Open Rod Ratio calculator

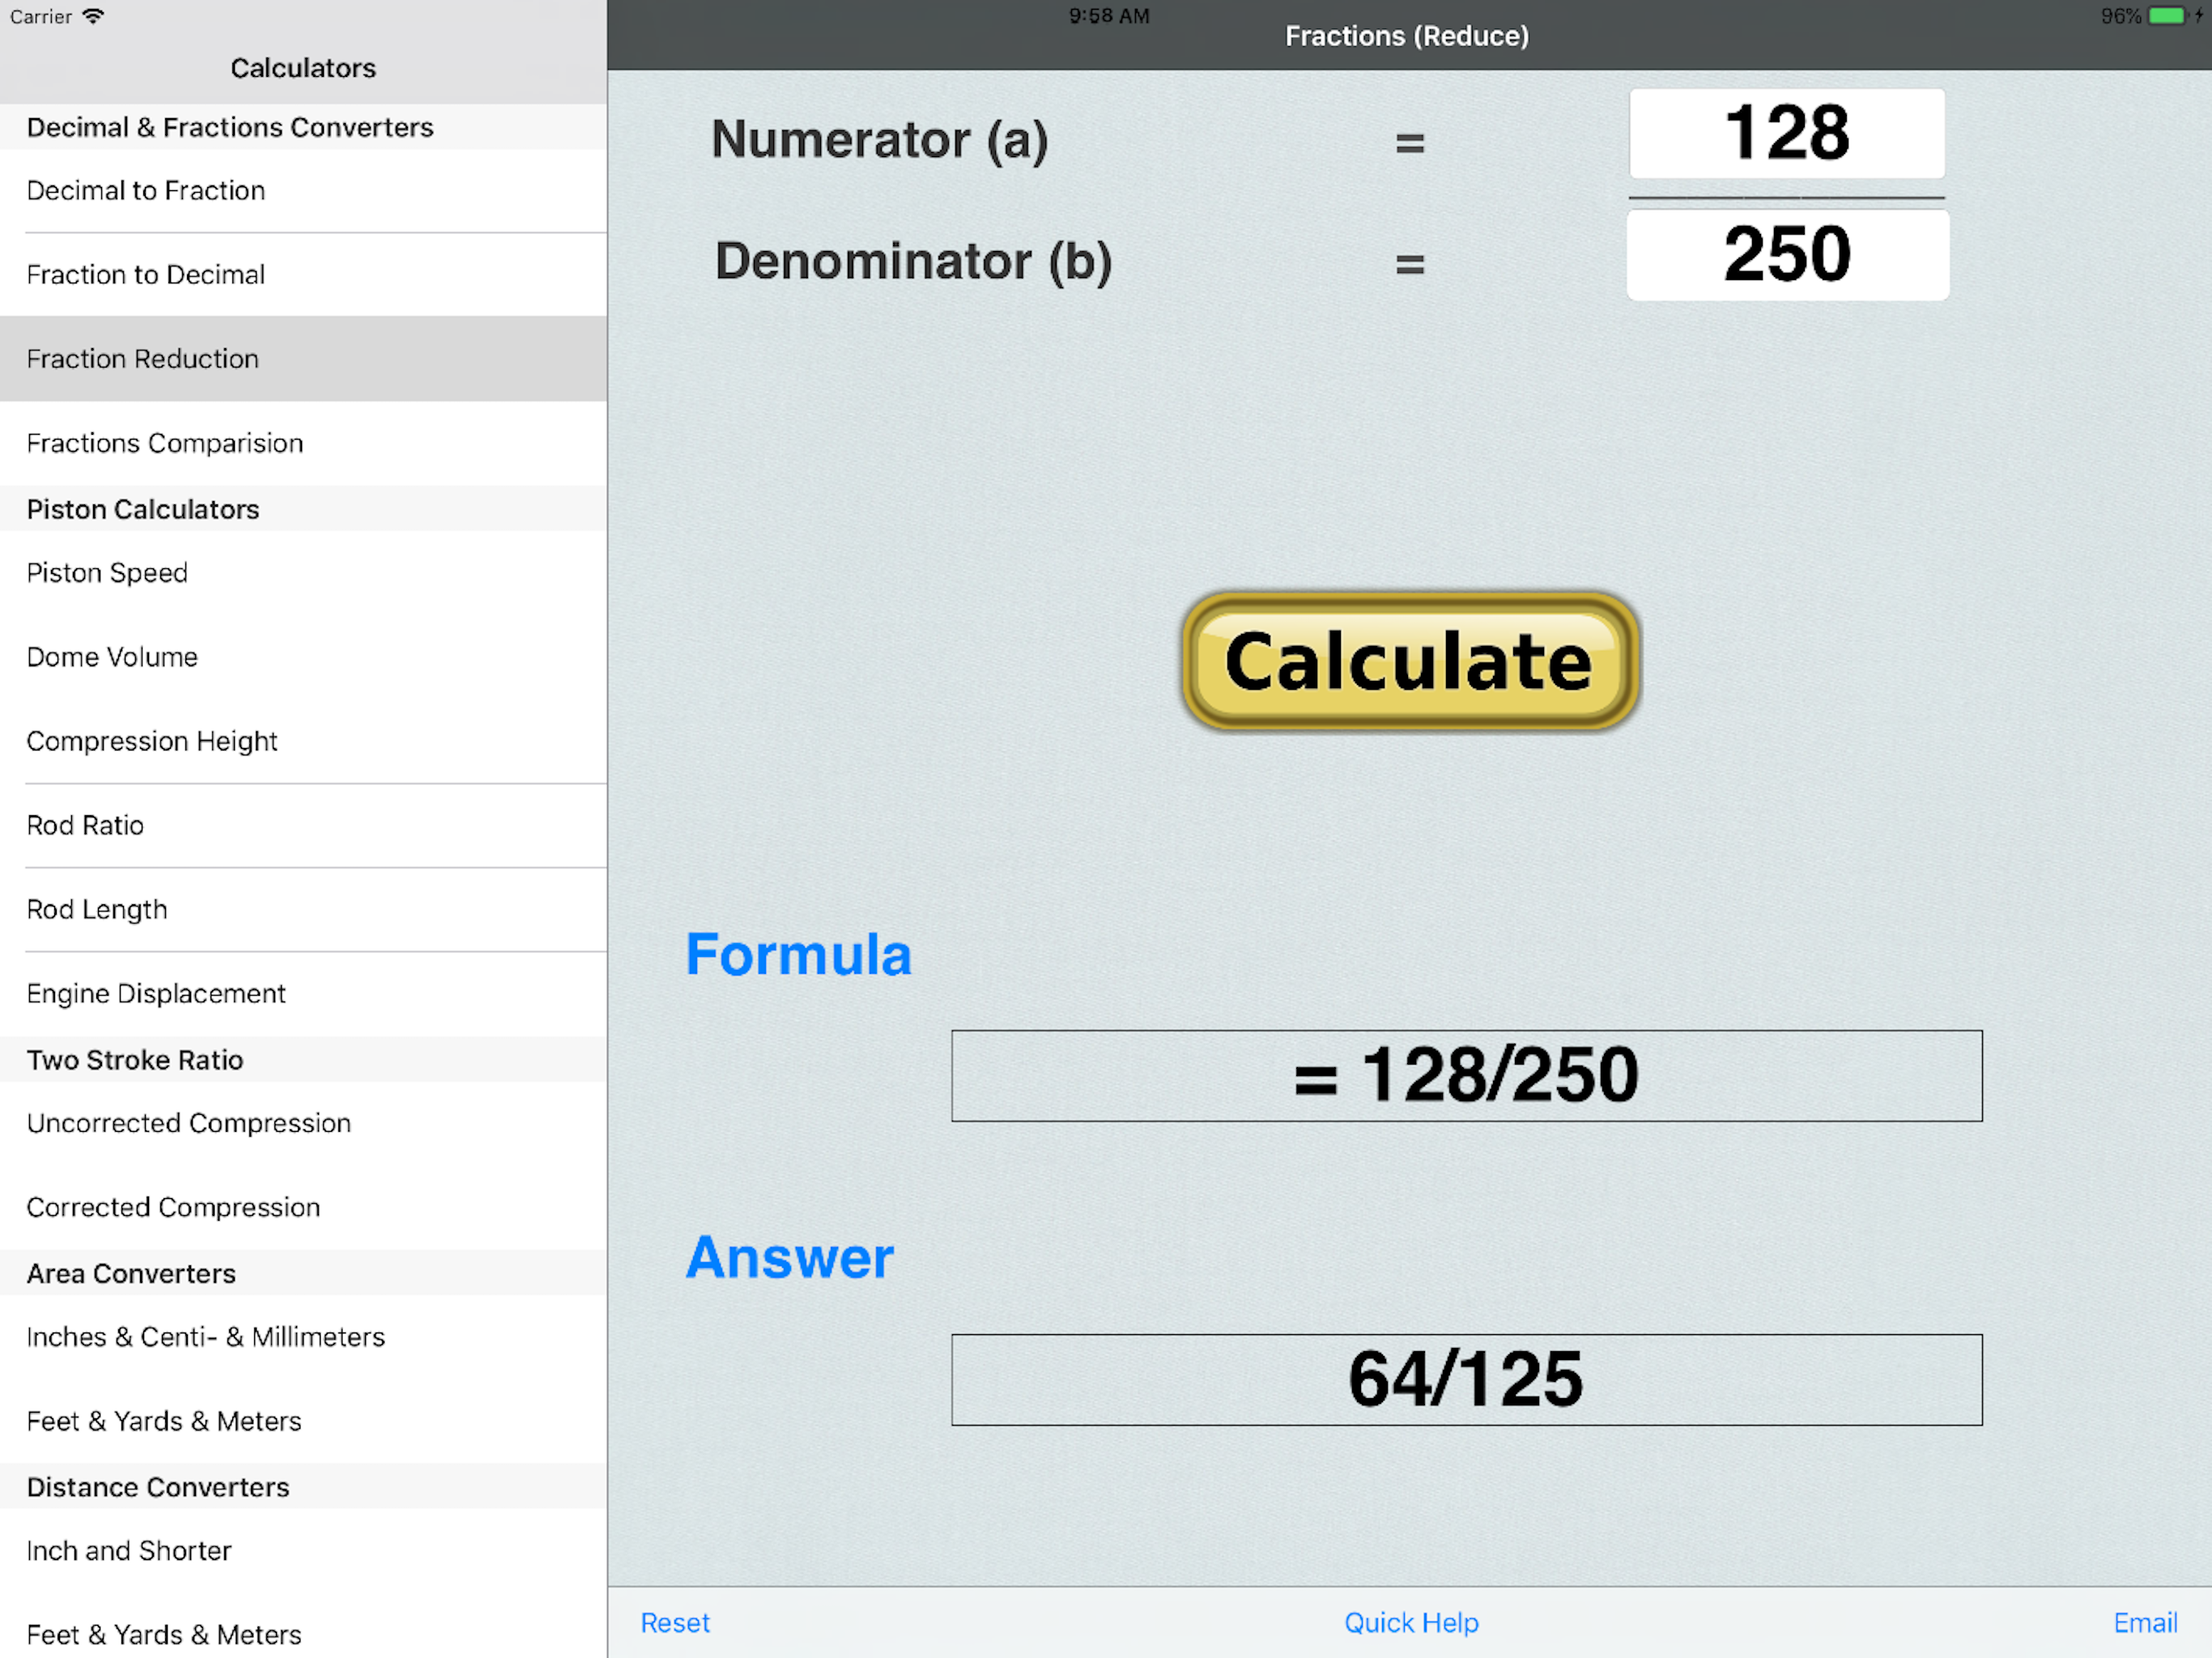[85, 825]
